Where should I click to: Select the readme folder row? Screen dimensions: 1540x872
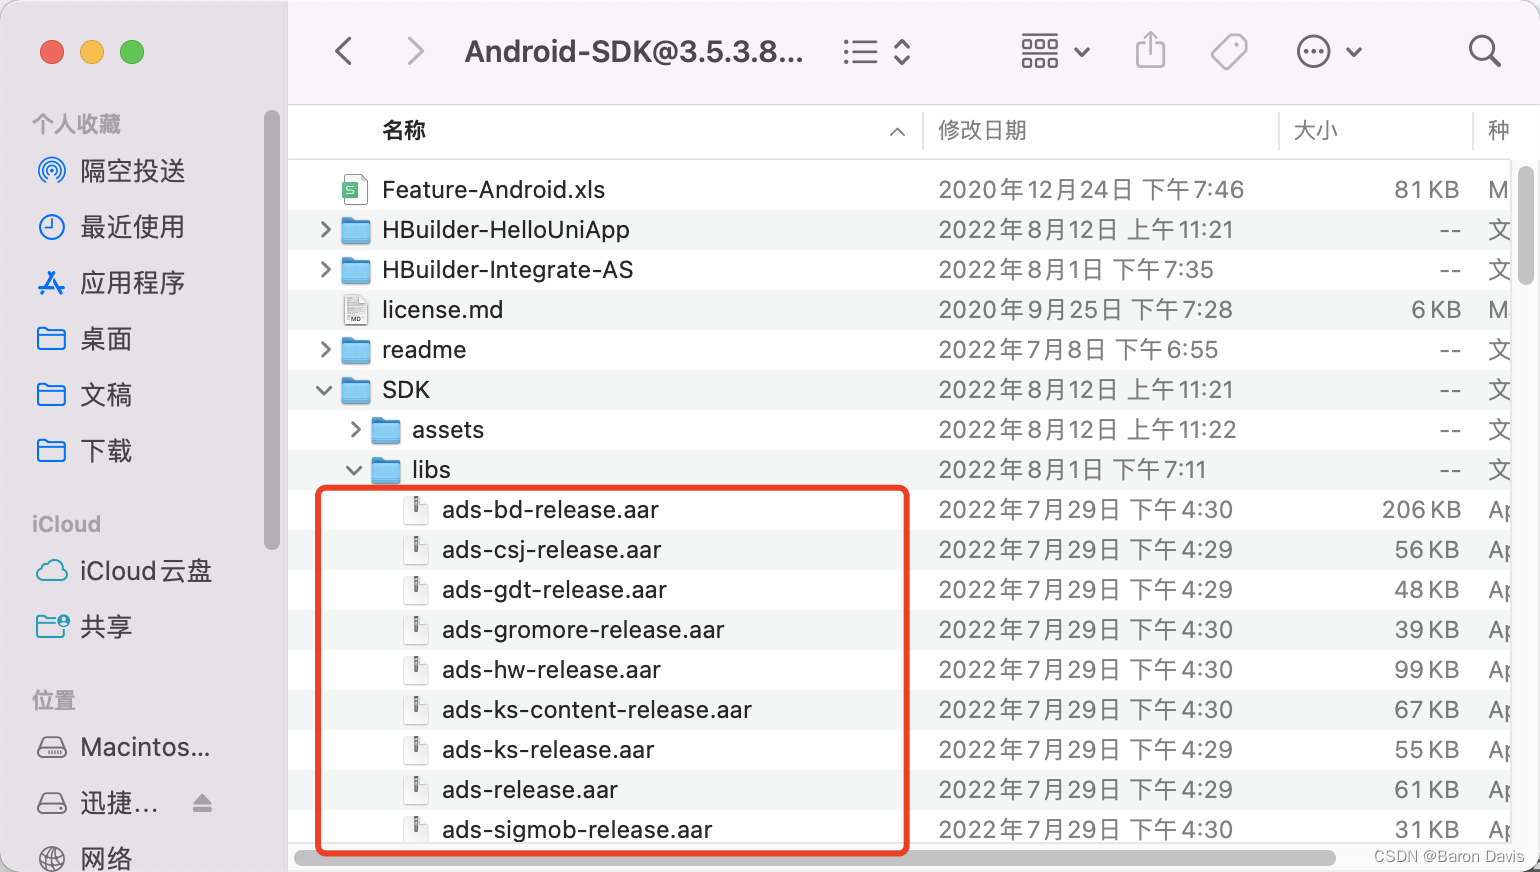[899, 350]
